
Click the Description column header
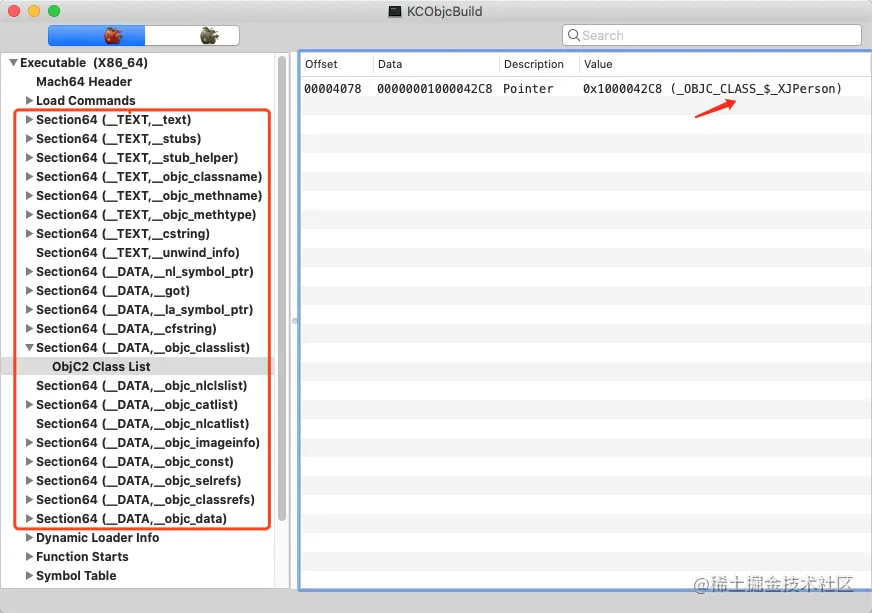pos(539,64)
